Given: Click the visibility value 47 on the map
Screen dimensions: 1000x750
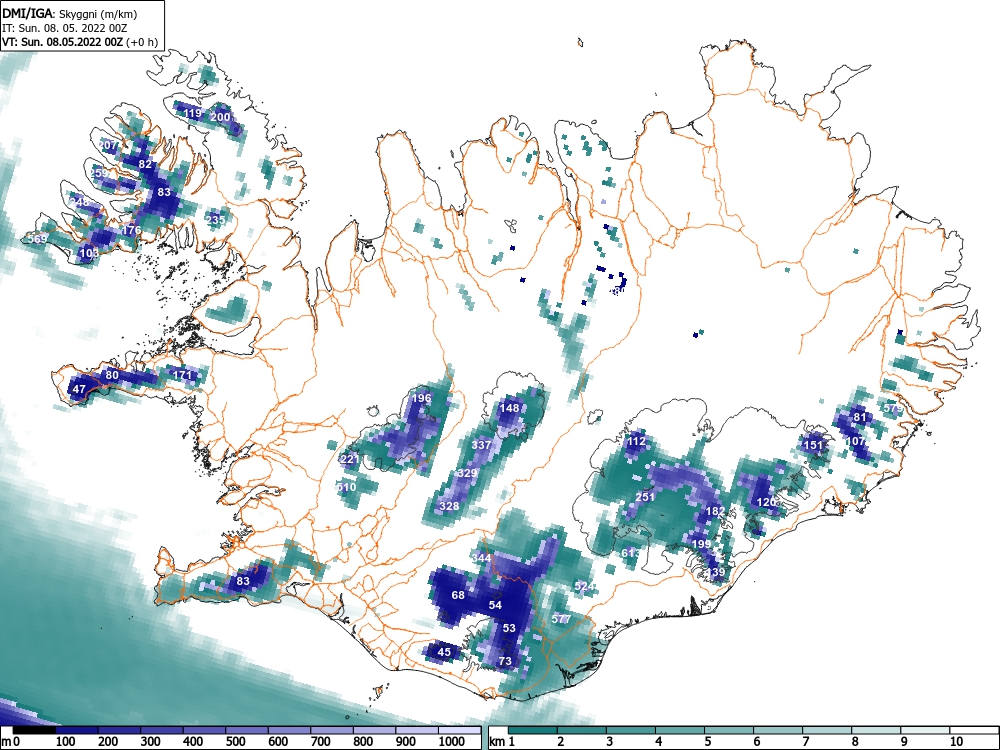Looking at the screenshot, I should tap(79, 389).
